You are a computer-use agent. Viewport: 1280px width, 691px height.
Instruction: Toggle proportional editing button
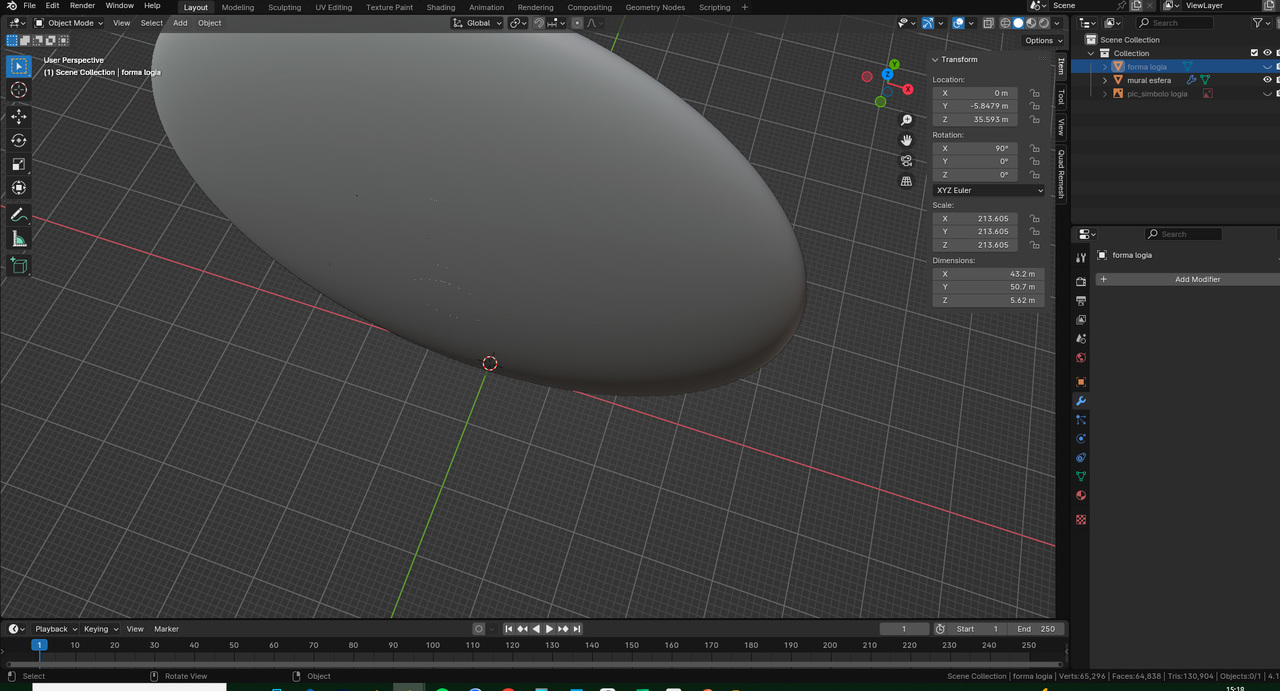pos(577,23)
